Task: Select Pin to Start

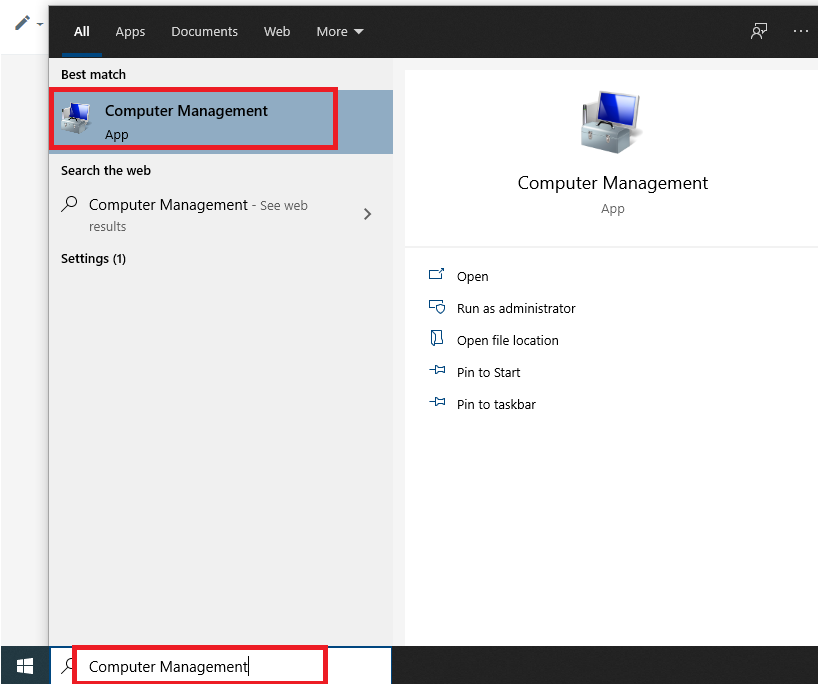Action: pos(488,373)
